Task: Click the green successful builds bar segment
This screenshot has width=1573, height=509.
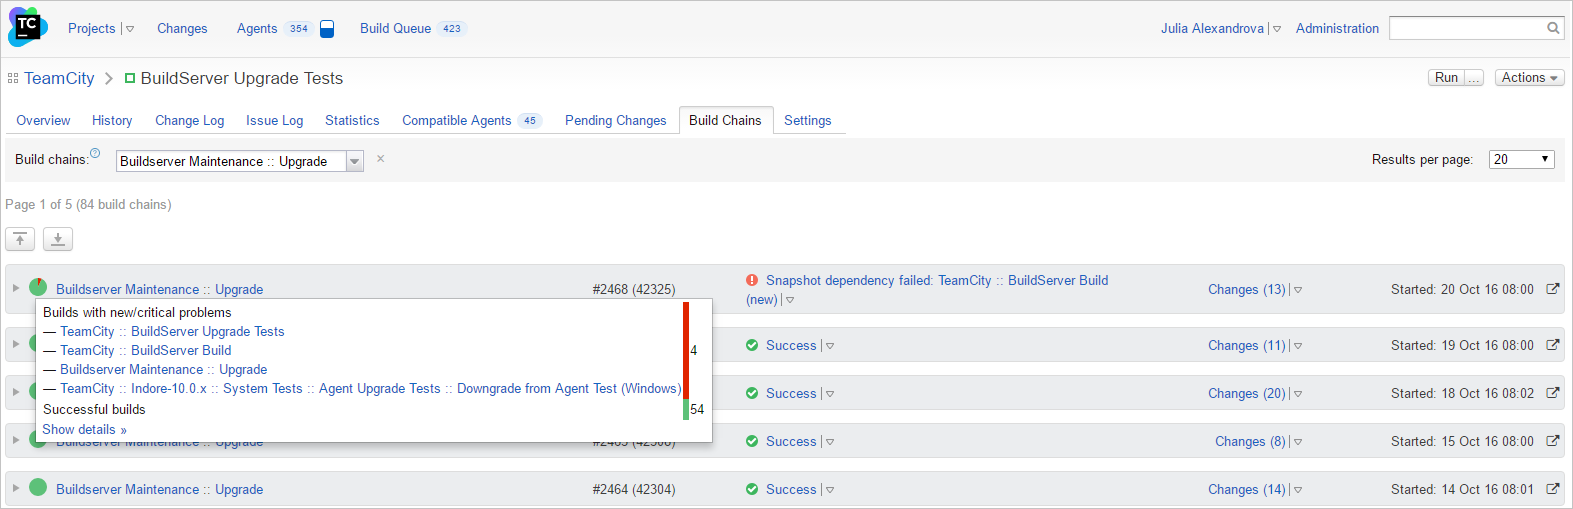Action: 686,409
